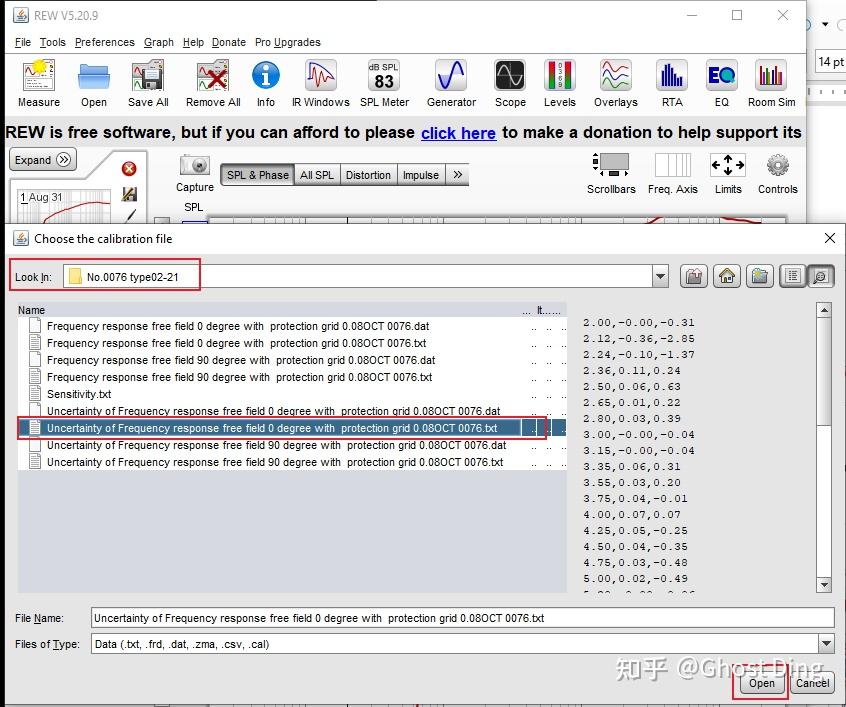Open the Overlays window
846x707 pixels.
click(x=616, y=83)
